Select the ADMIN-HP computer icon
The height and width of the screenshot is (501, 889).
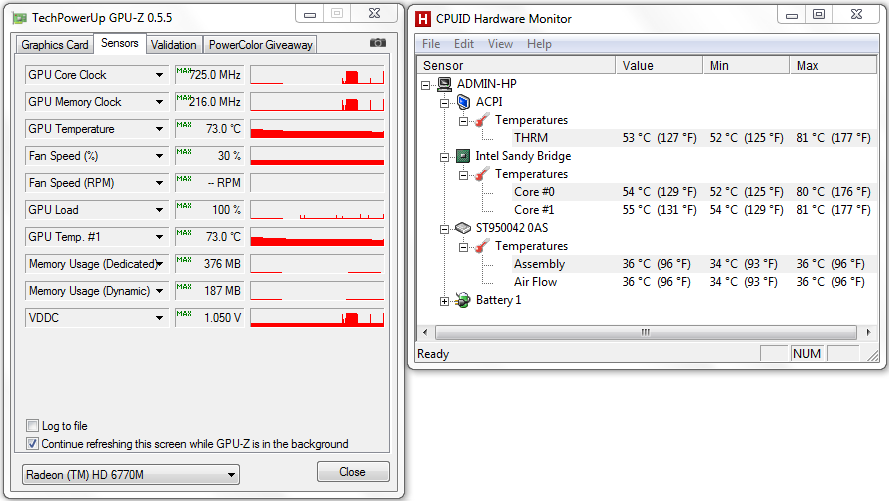445,84
